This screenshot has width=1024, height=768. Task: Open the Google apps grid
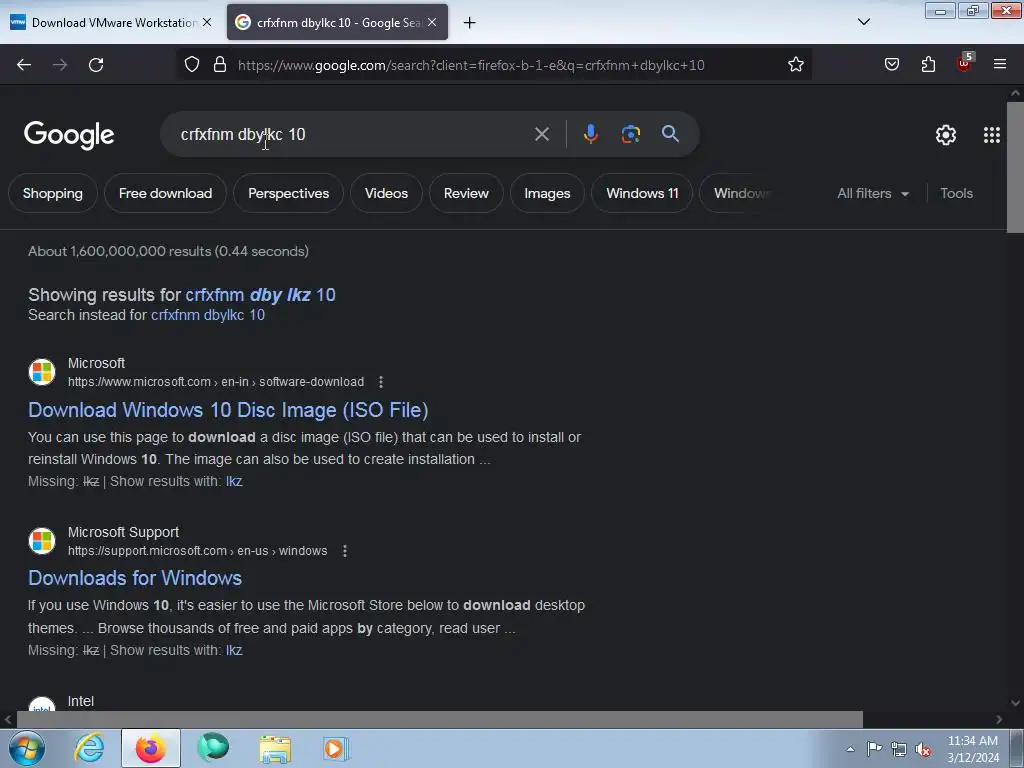click(x=992, y=135)
